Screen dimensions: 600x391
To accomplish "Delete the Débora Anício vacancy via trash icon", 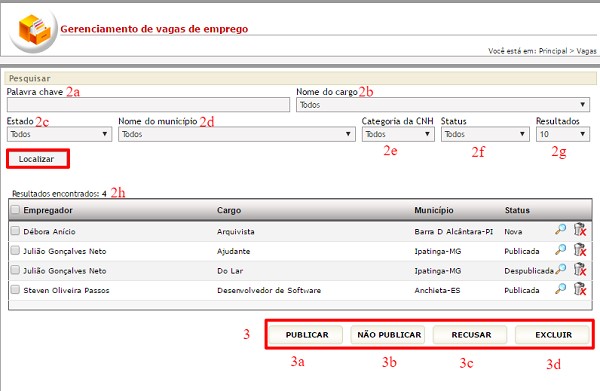I will (x=580, y=230).
